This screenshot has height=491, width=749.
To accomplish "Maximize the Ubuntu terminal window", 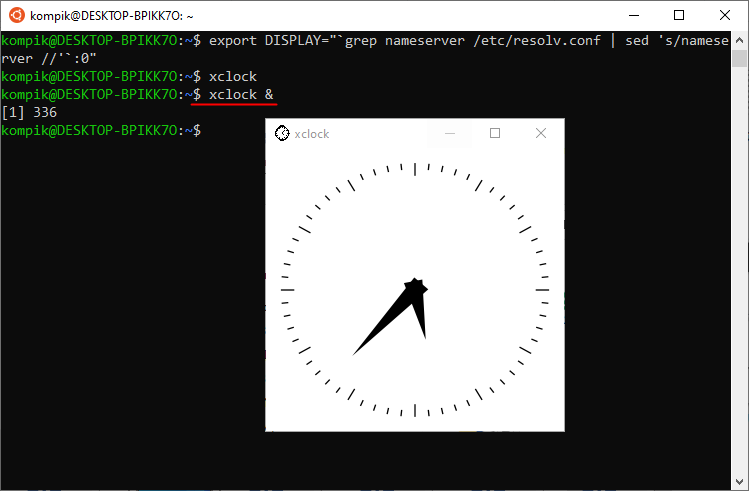I will pyautogui.click(x=679, y=15).
